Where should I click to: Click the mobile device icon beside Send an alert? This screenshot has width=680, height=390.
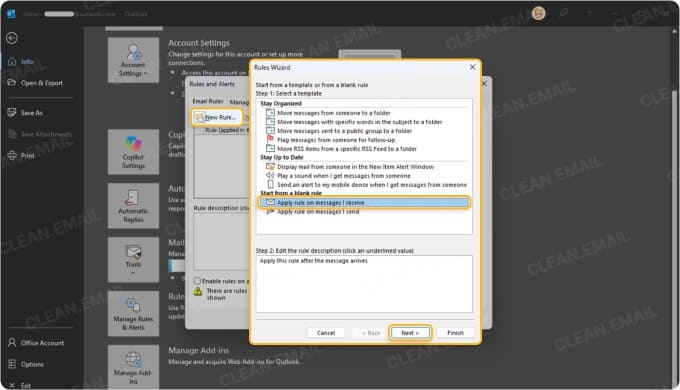coord(270,184)
